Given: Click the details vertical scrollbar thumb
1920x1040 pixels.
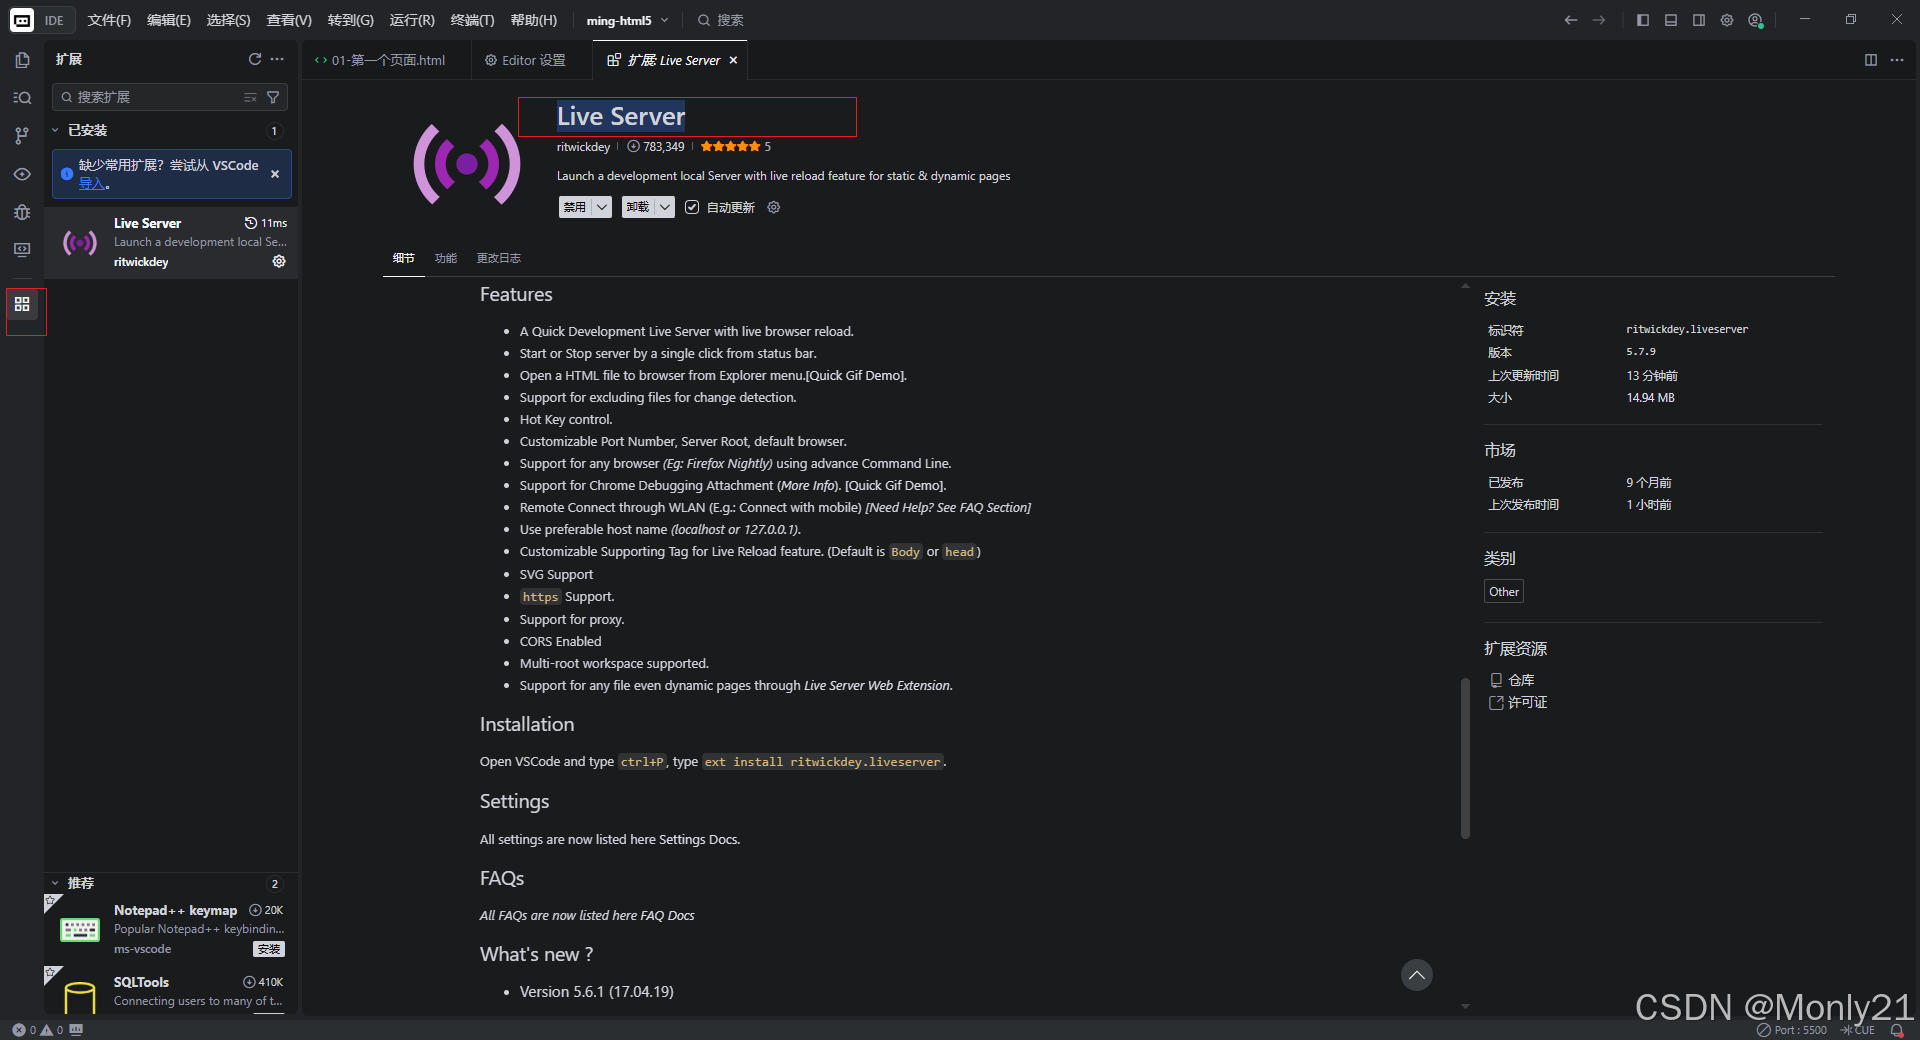Looking at the screenshot, I should [x=1465, y=758].
